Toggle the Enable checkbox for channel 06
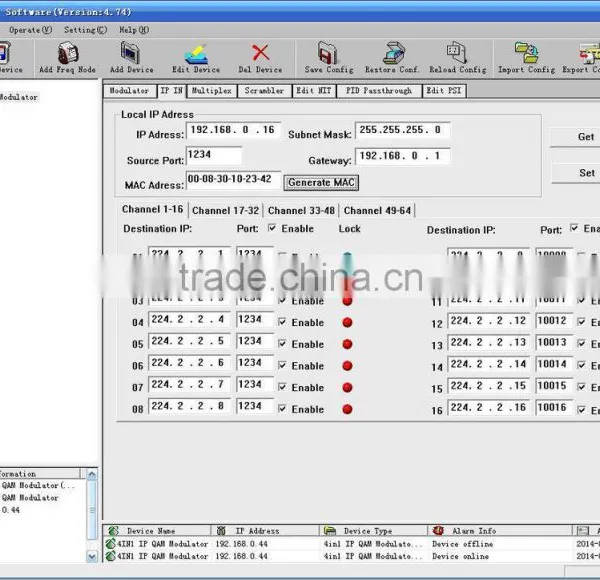The height and width of the screenshot is (580, 600). click(x=282, y=365)
